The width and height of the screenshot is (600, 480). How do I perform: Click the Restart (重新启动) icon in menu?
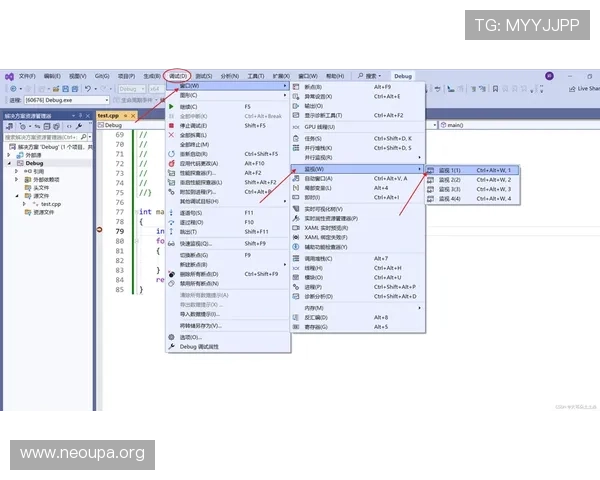tap(171, 153)
